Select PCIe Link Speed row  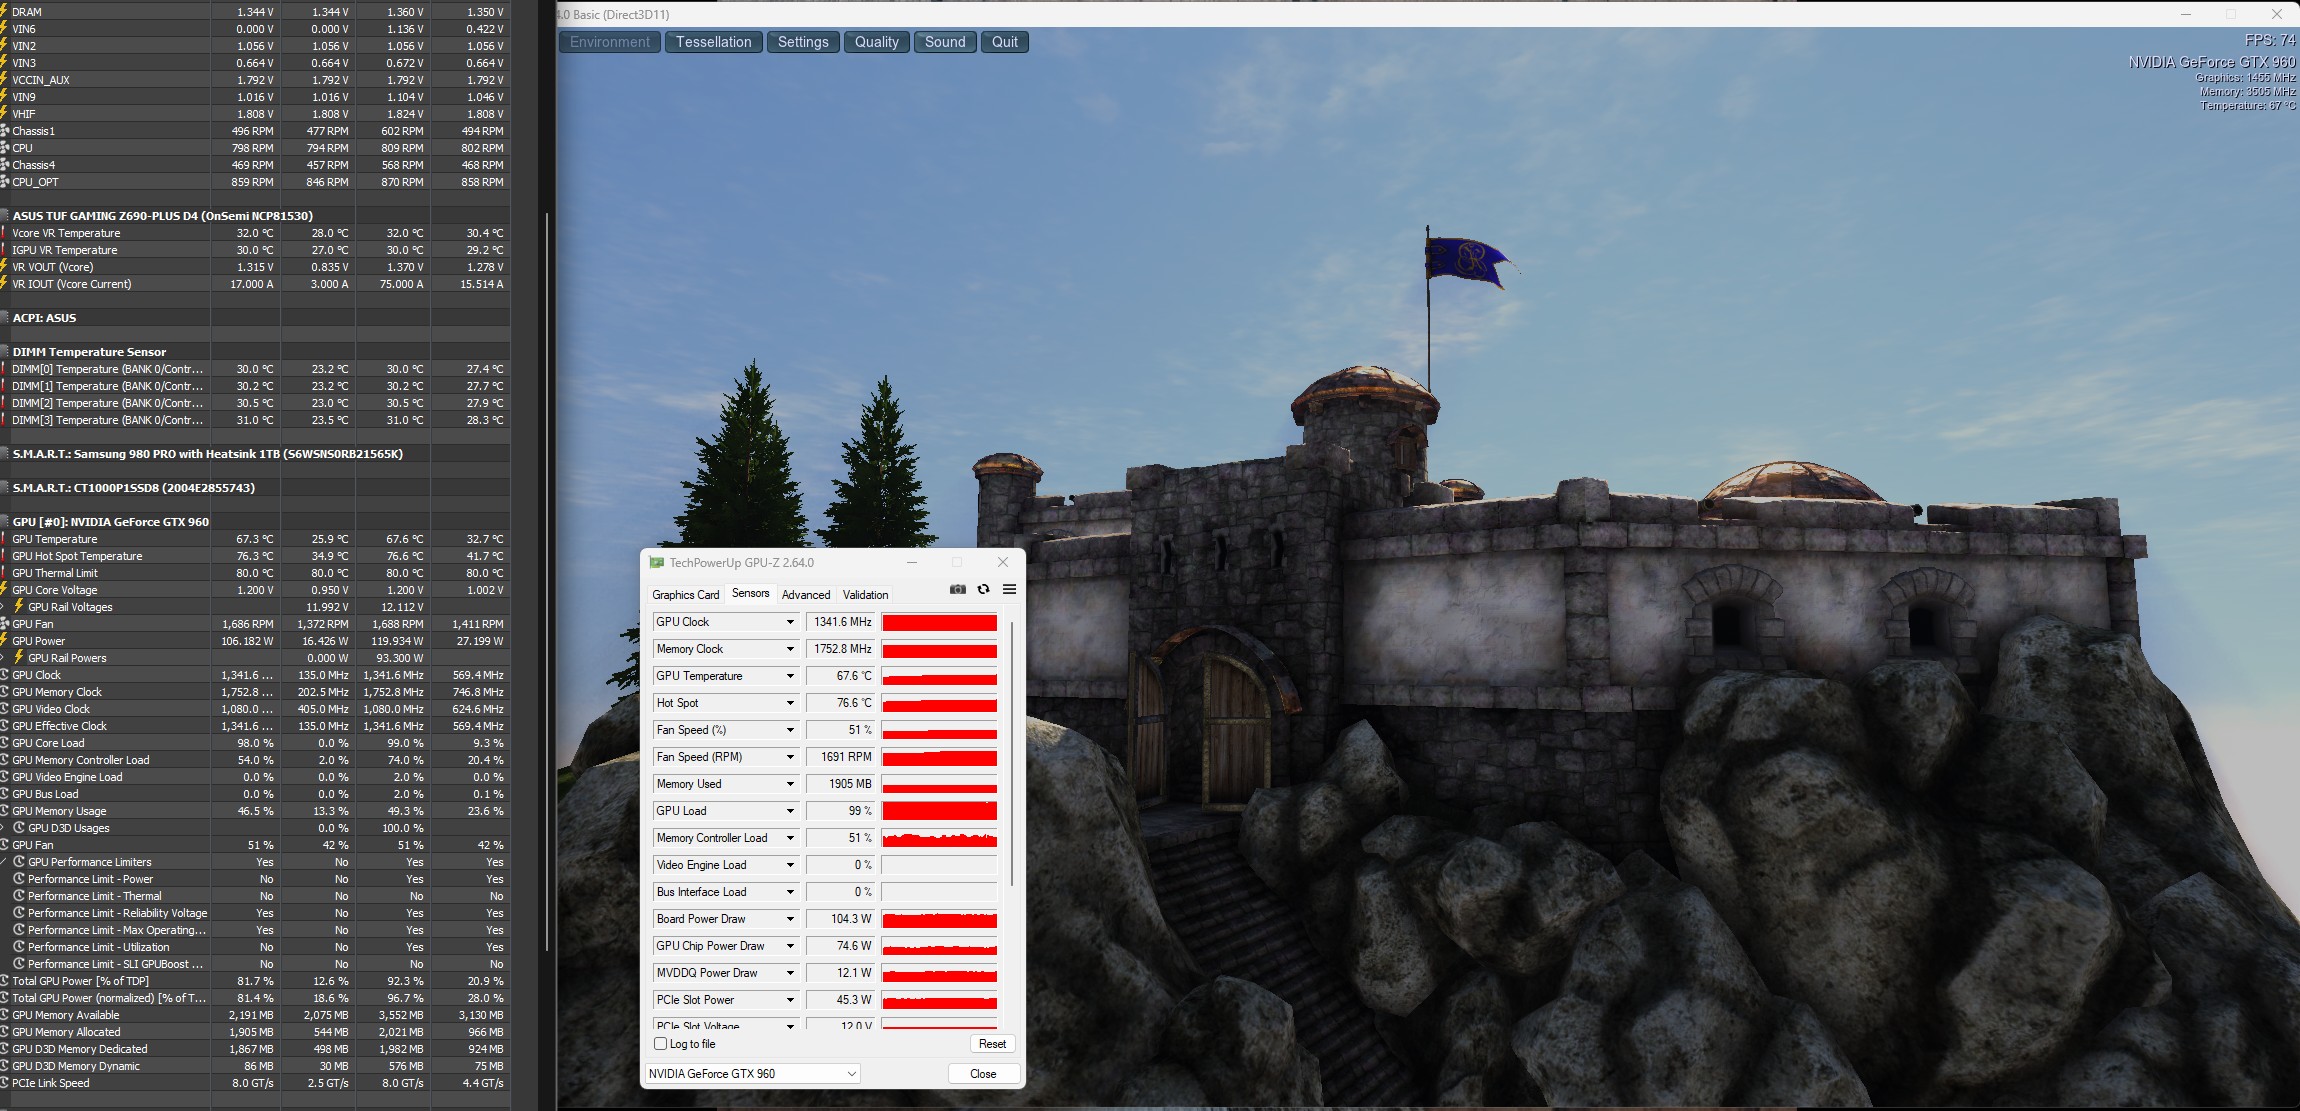pyautogui.click(x=256, y=1083)
